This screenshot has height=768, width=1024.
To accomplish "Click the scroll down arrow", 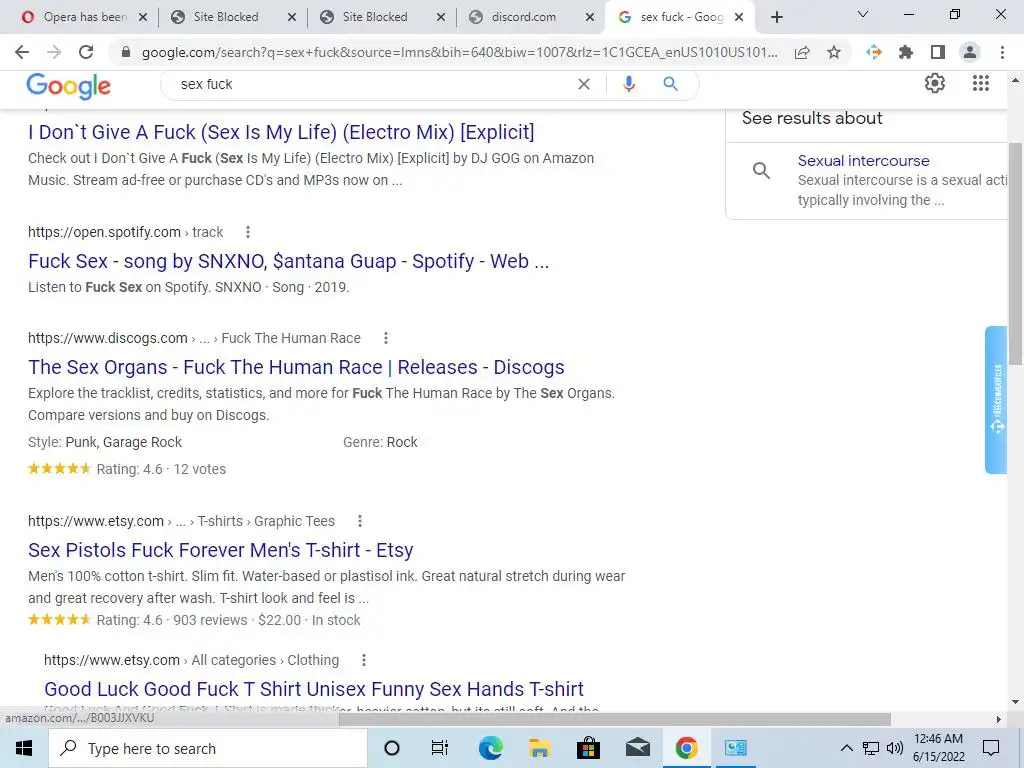I will (x=1015, y=703).
